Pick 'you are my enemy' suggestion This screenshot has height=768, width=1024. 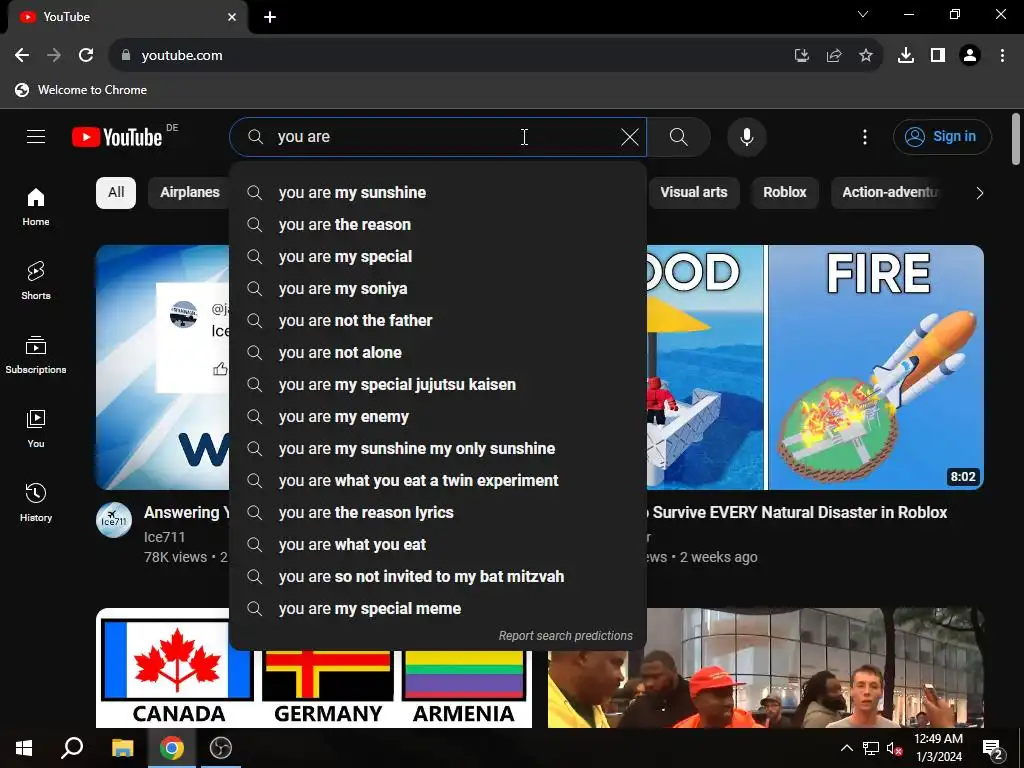438,417
